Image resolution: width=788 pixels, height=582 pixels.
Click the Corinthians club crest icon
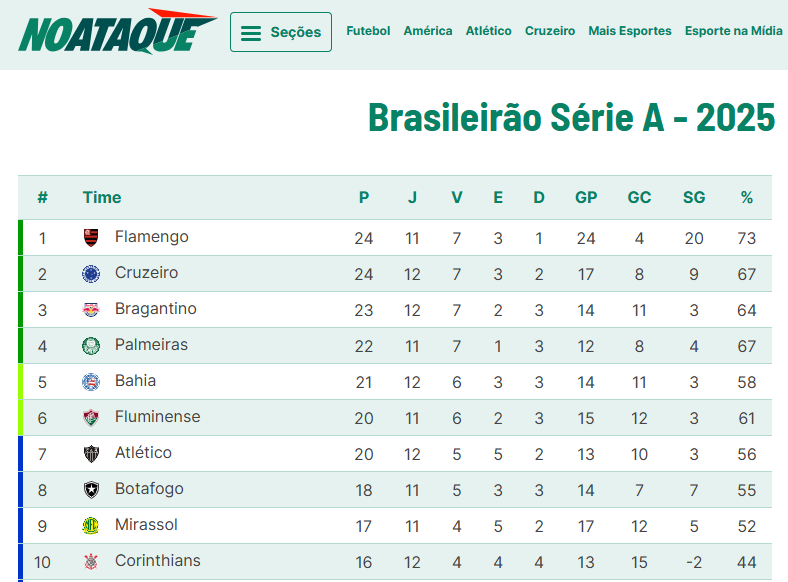pyautogui.click(x=91, y=562)
